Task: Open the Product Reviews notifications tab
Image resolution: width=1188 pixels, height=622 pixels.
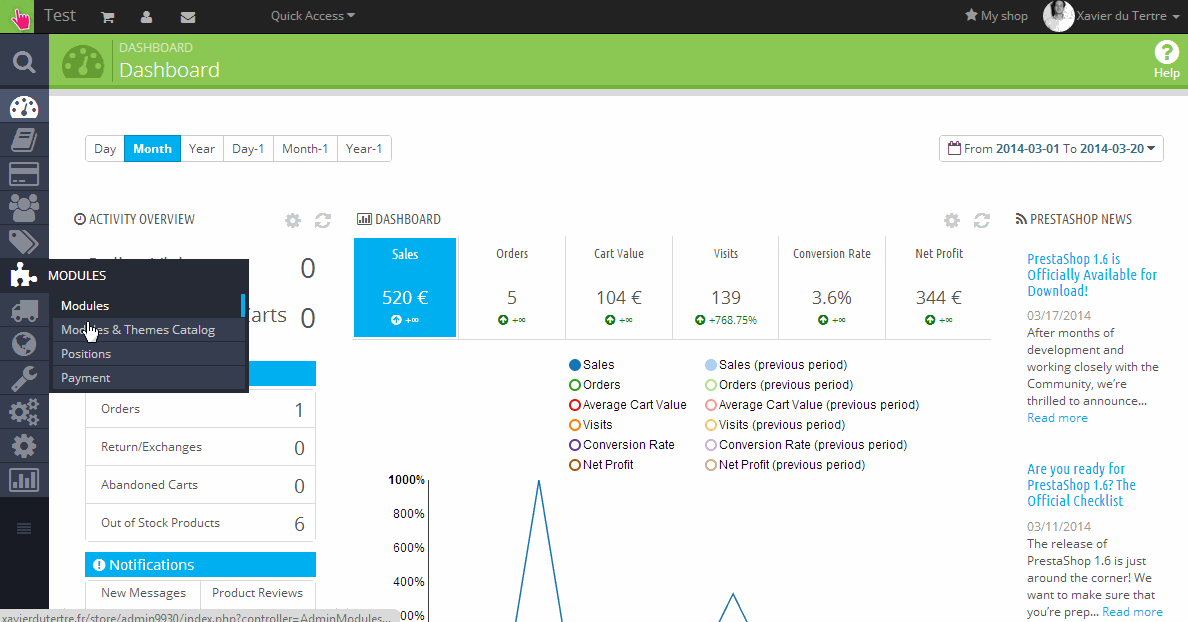Action: coord(257,593)
